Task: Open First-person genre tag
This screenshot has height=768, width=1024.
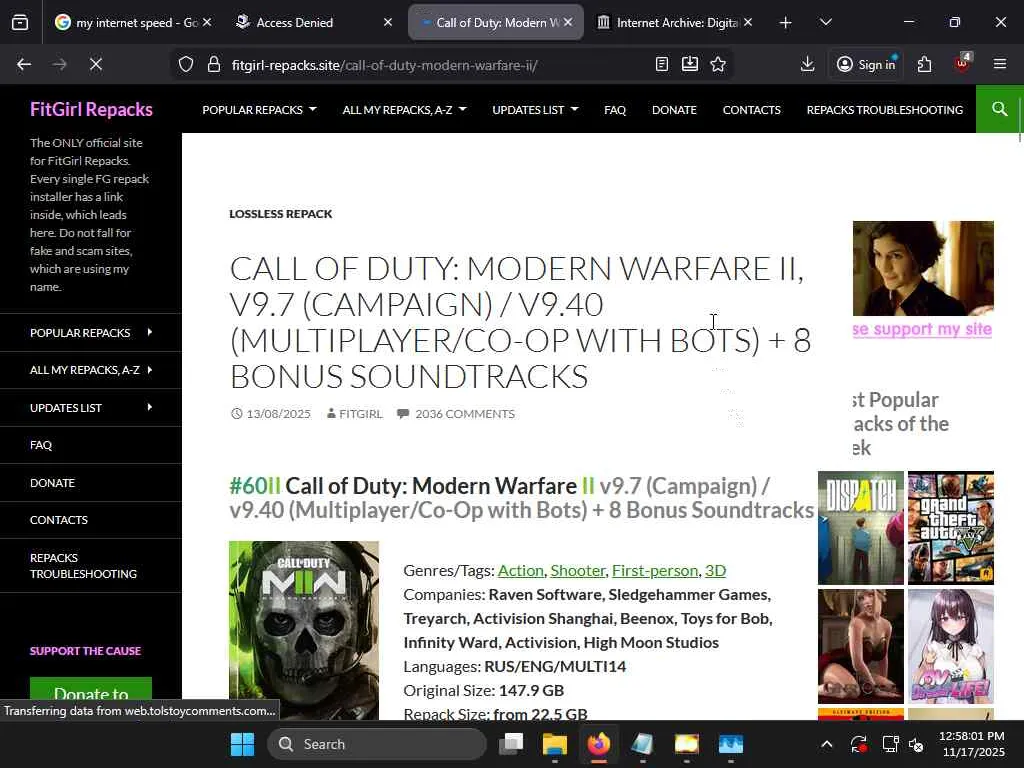Action: tap(655, 570)
